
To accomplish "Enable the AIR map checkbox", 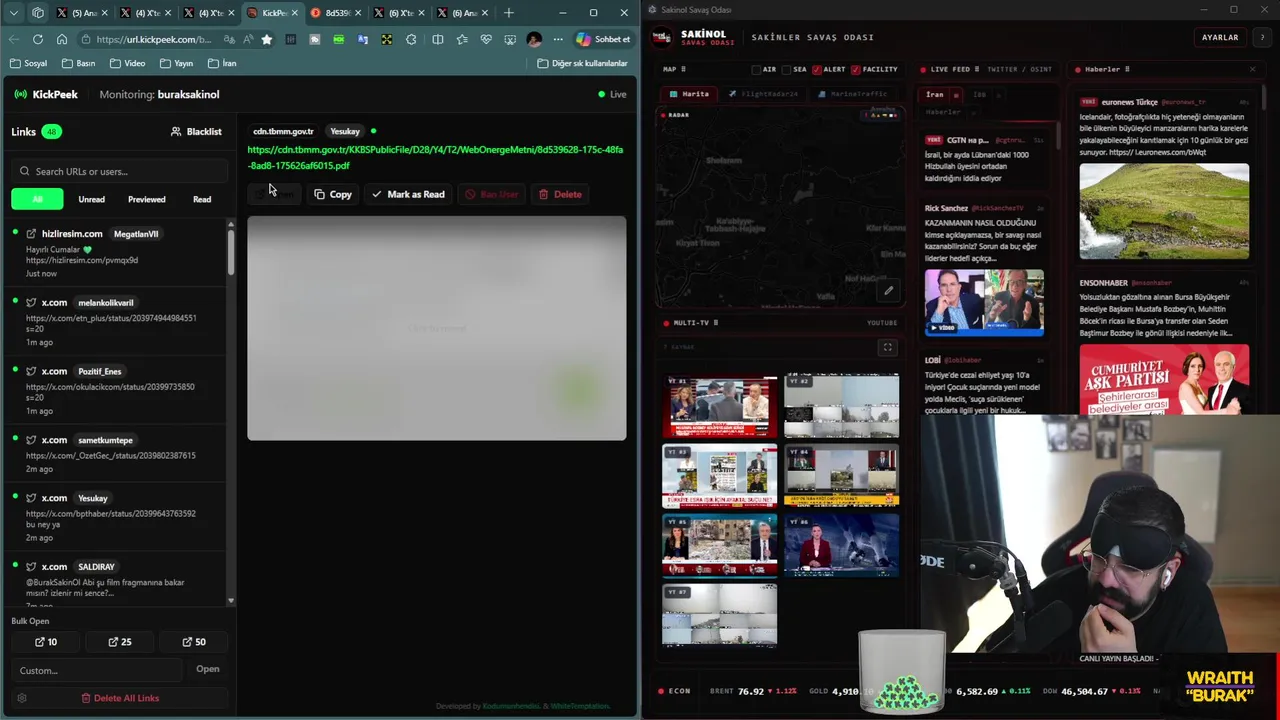I will click(757, 70).
